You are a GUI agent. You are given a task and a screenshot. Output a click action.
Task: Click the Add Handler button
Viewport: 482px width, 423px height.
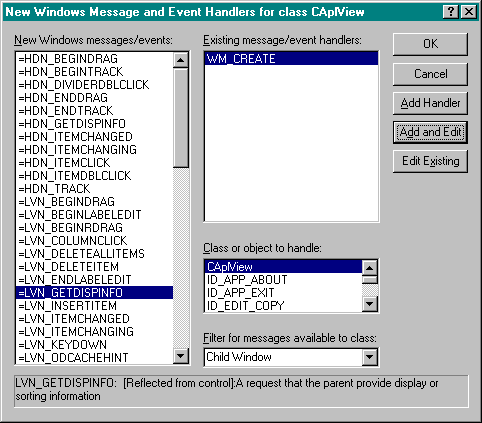430,103
